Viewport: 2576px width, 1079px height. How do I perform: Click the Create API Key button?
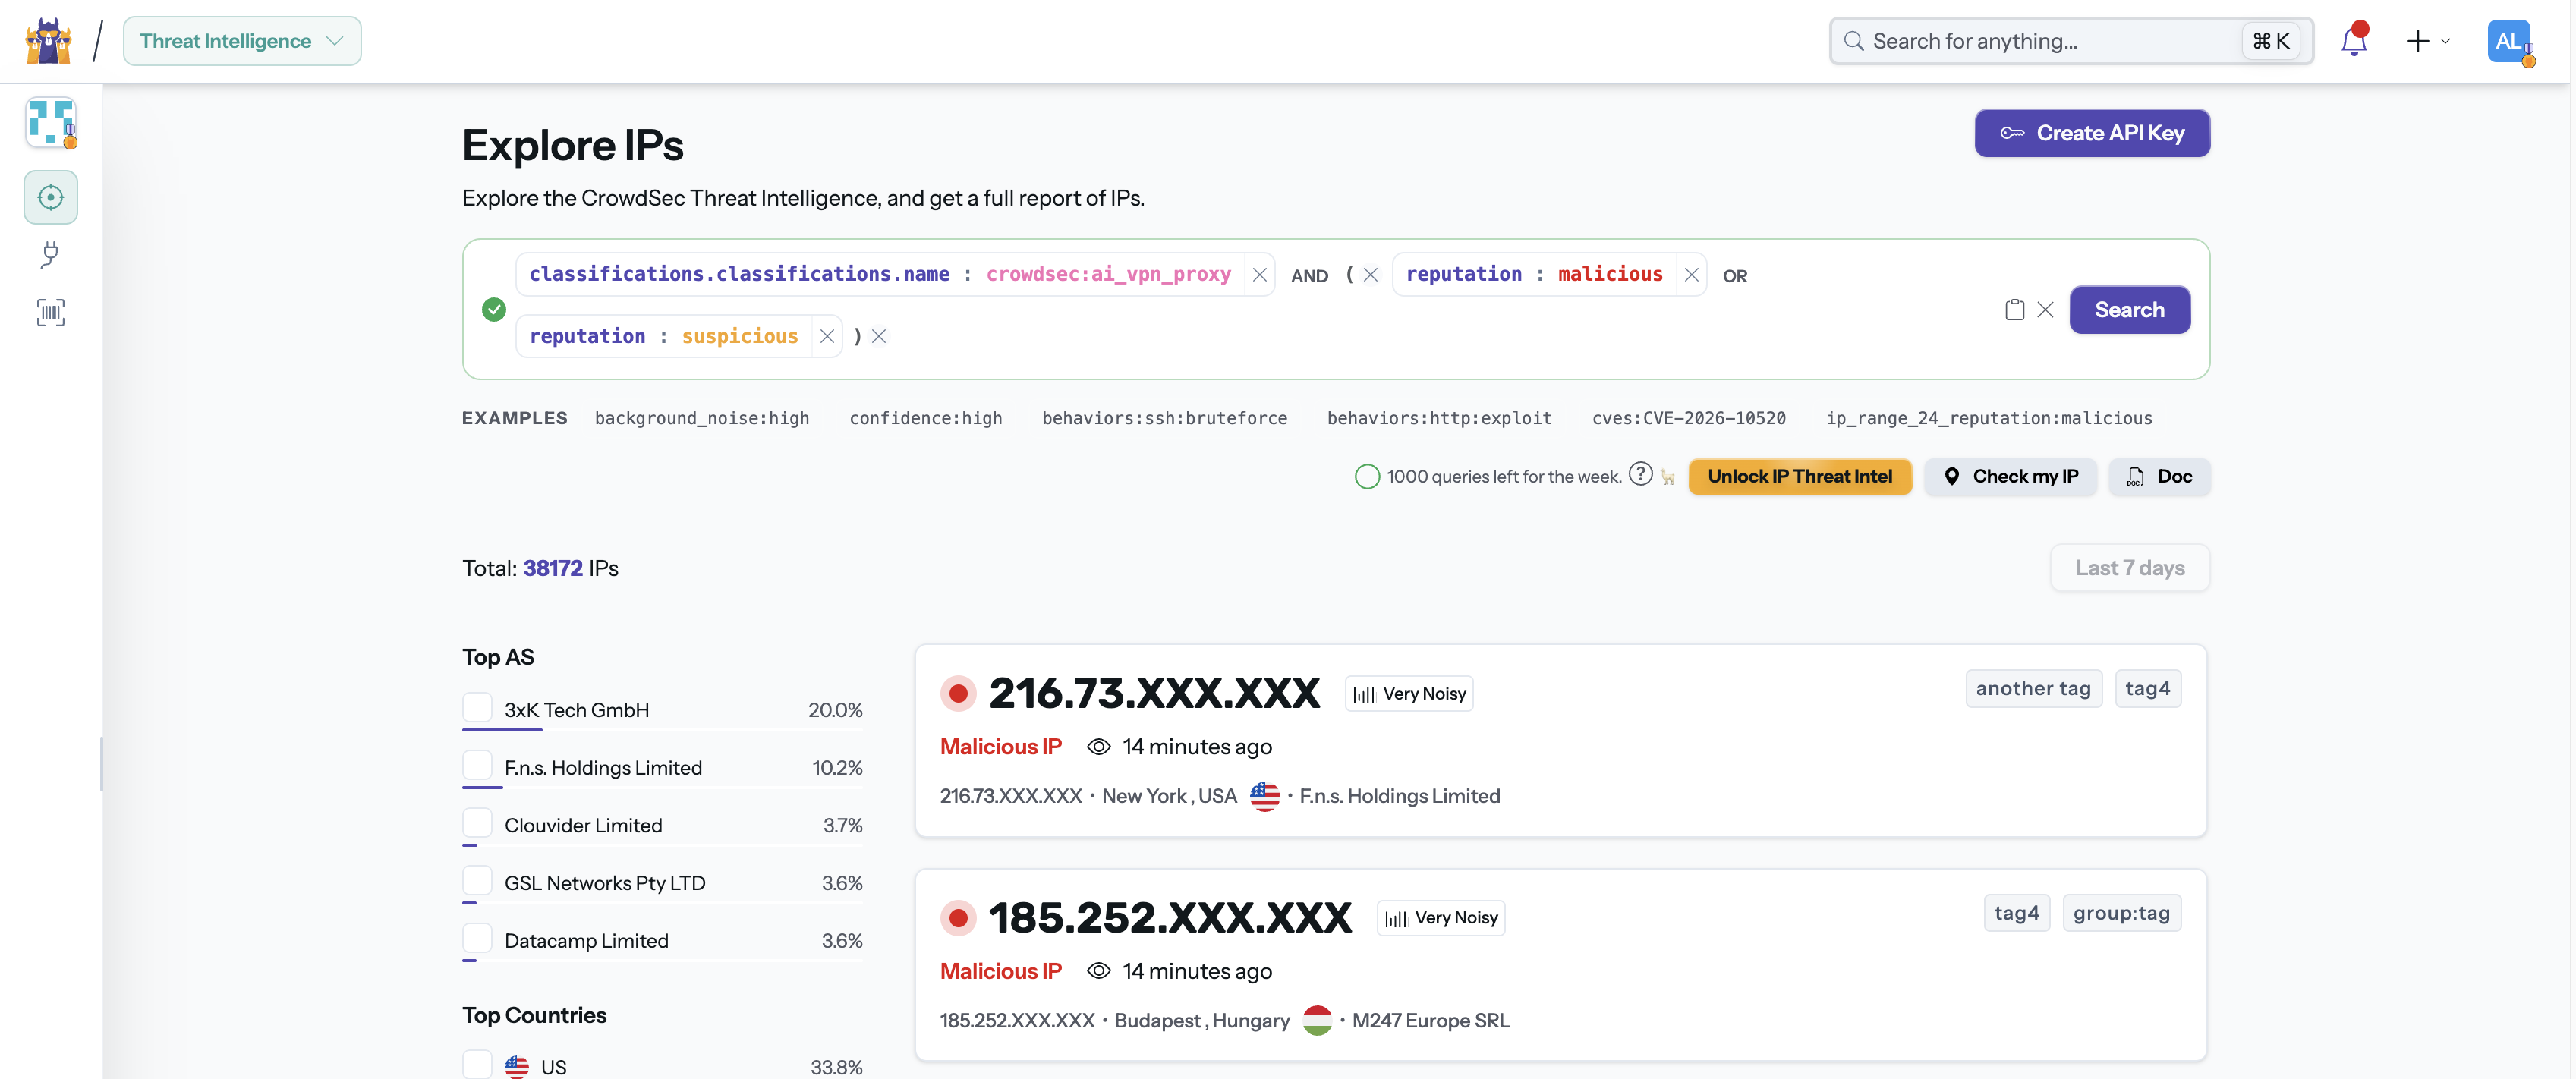2092,133
